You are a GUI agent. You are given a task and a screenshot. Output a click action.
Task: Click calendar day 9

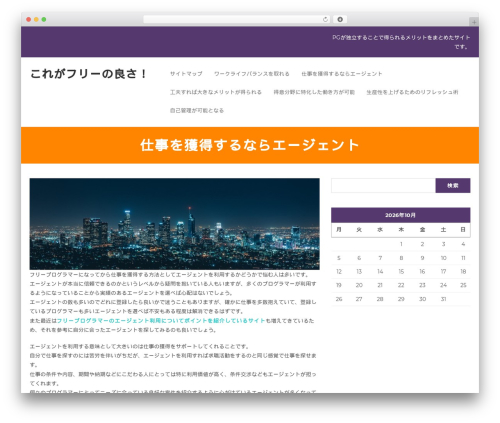422,258
